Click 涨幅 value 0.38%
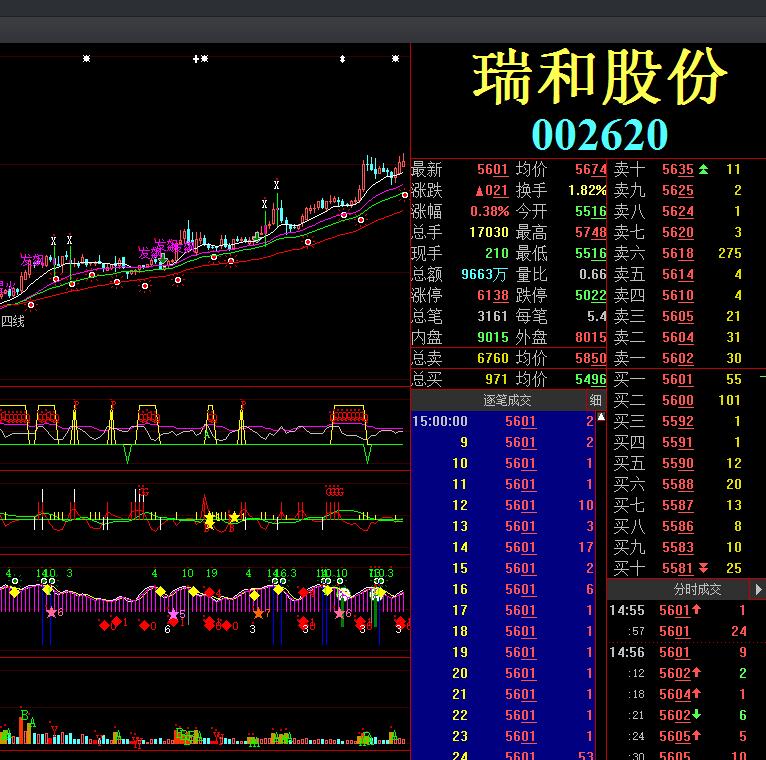Viewport: 766px width, 760px height. click(x=489, y=211)
